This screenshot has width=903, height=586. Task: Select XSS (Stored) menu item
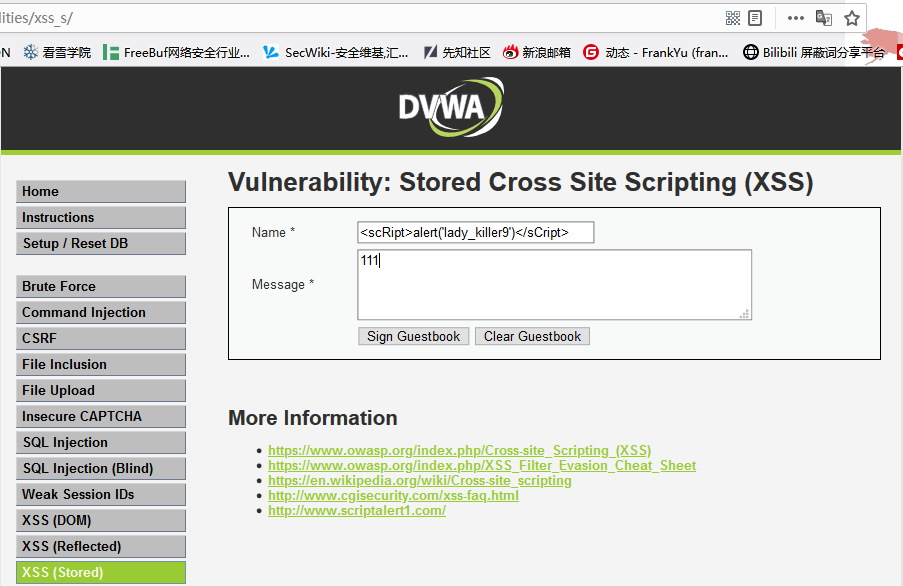click(101, 573)
